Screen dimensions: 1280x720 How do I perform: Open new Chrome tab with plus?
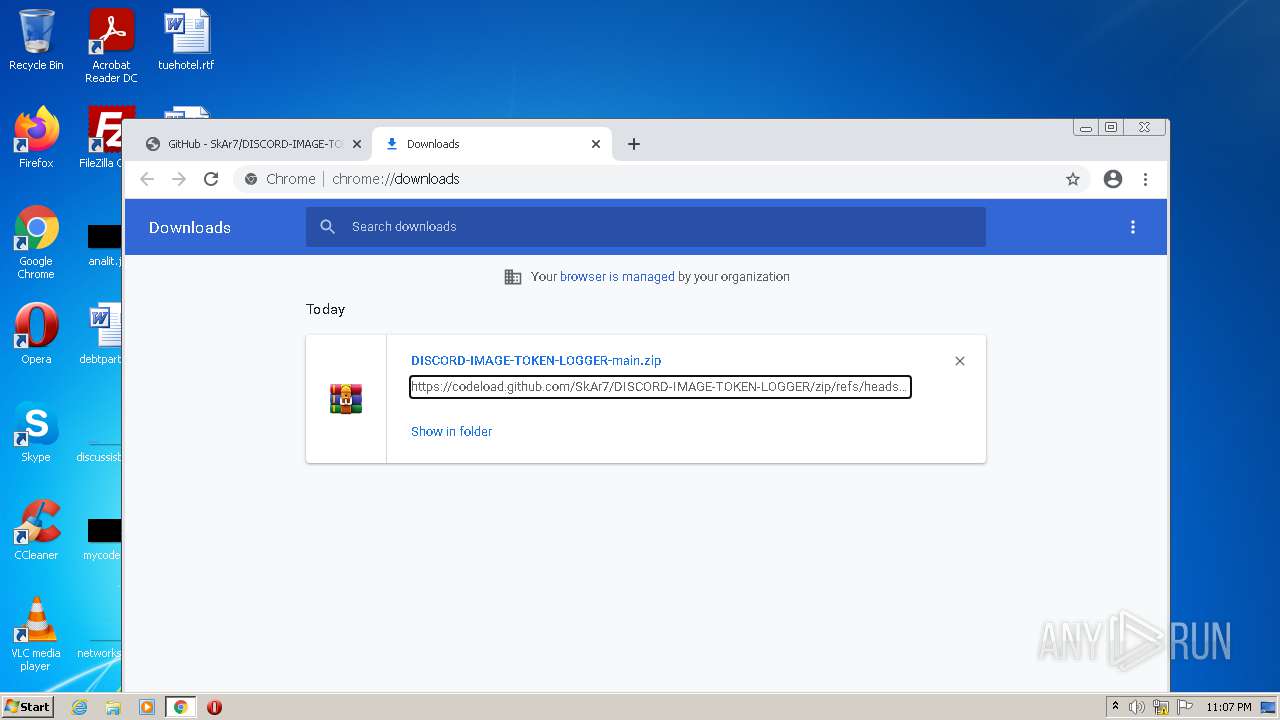tap(633, 144)
